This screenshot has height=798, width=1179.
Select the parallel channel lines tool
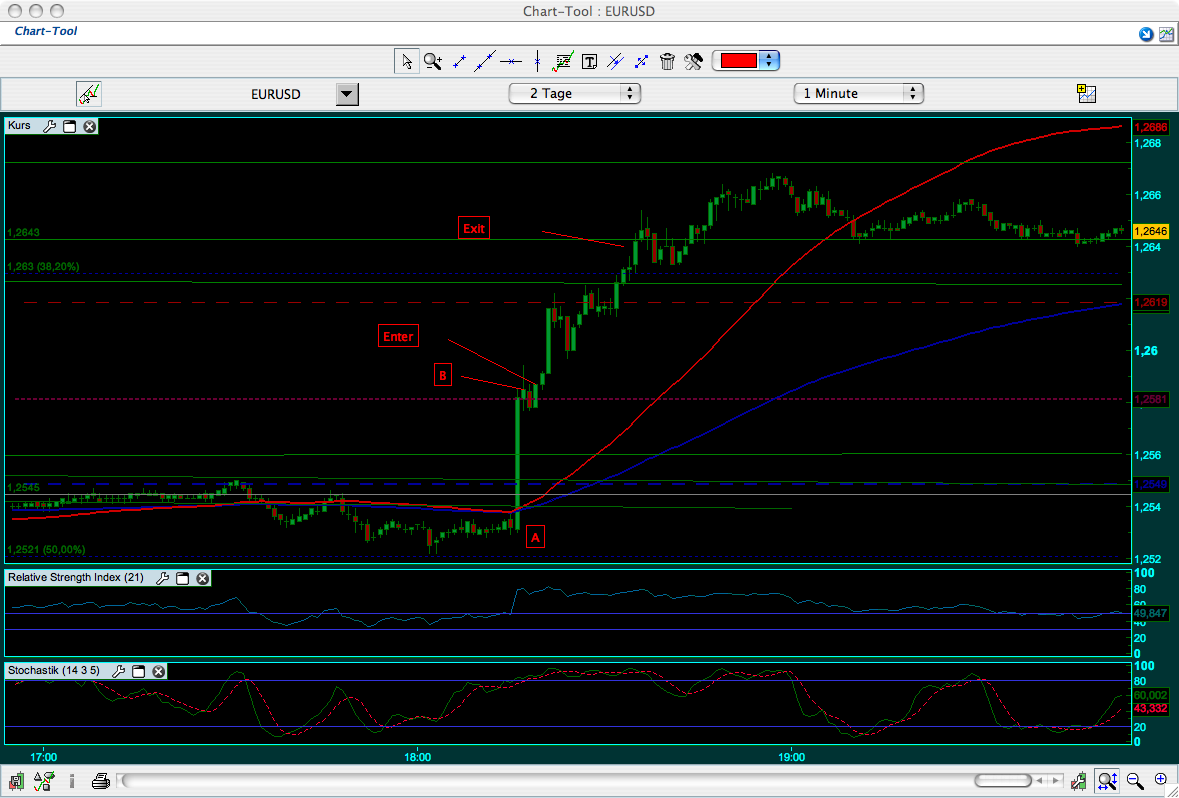click(616, 61)
